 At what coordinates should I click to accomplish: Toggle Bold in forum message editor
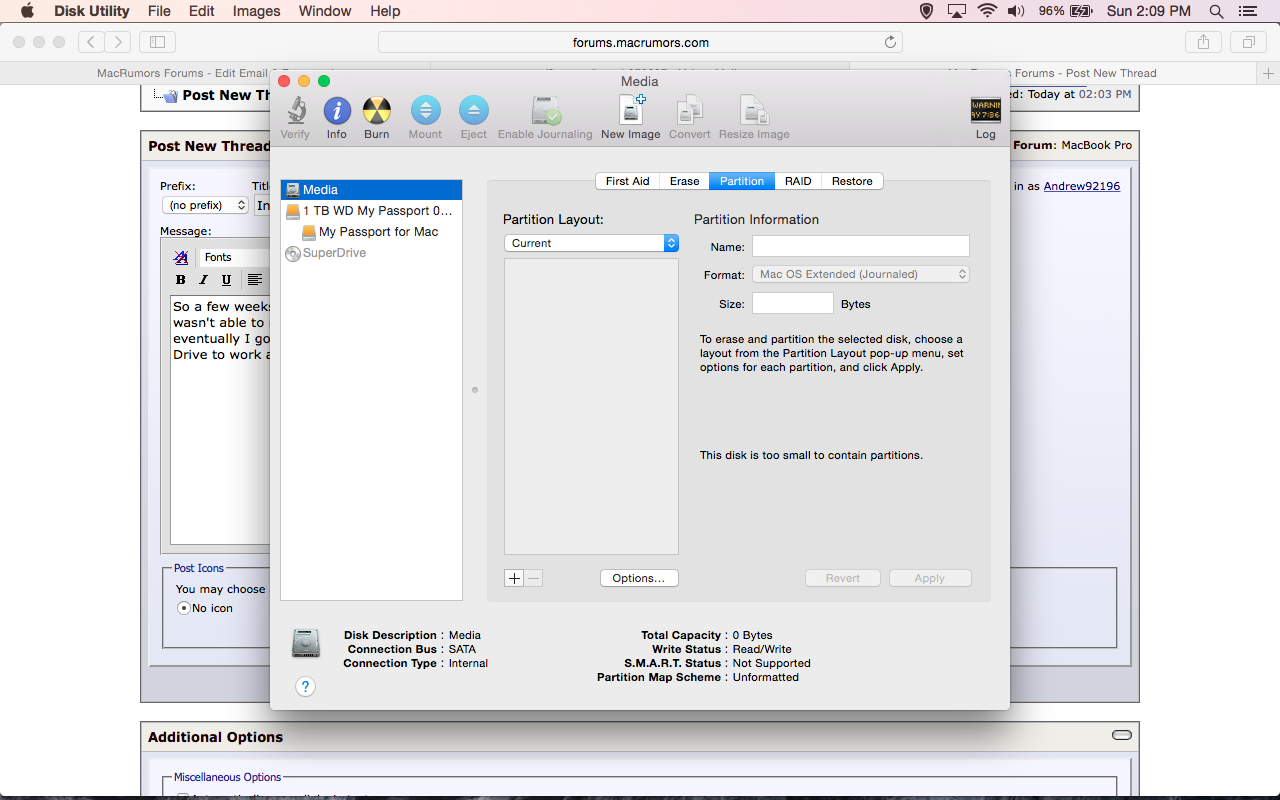(x=181, y=280)
